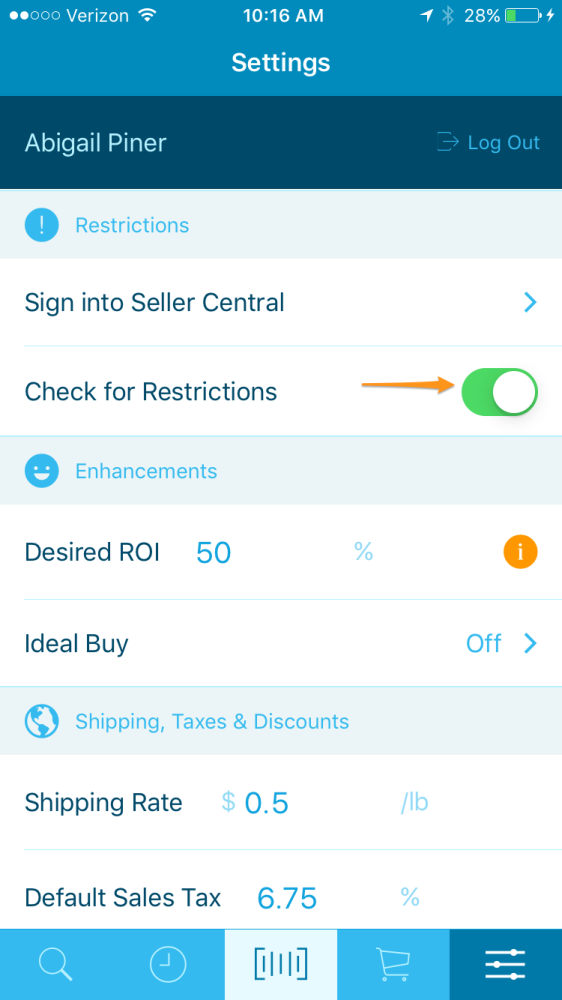Open the shopping cart tab

(x=393, y=964)
